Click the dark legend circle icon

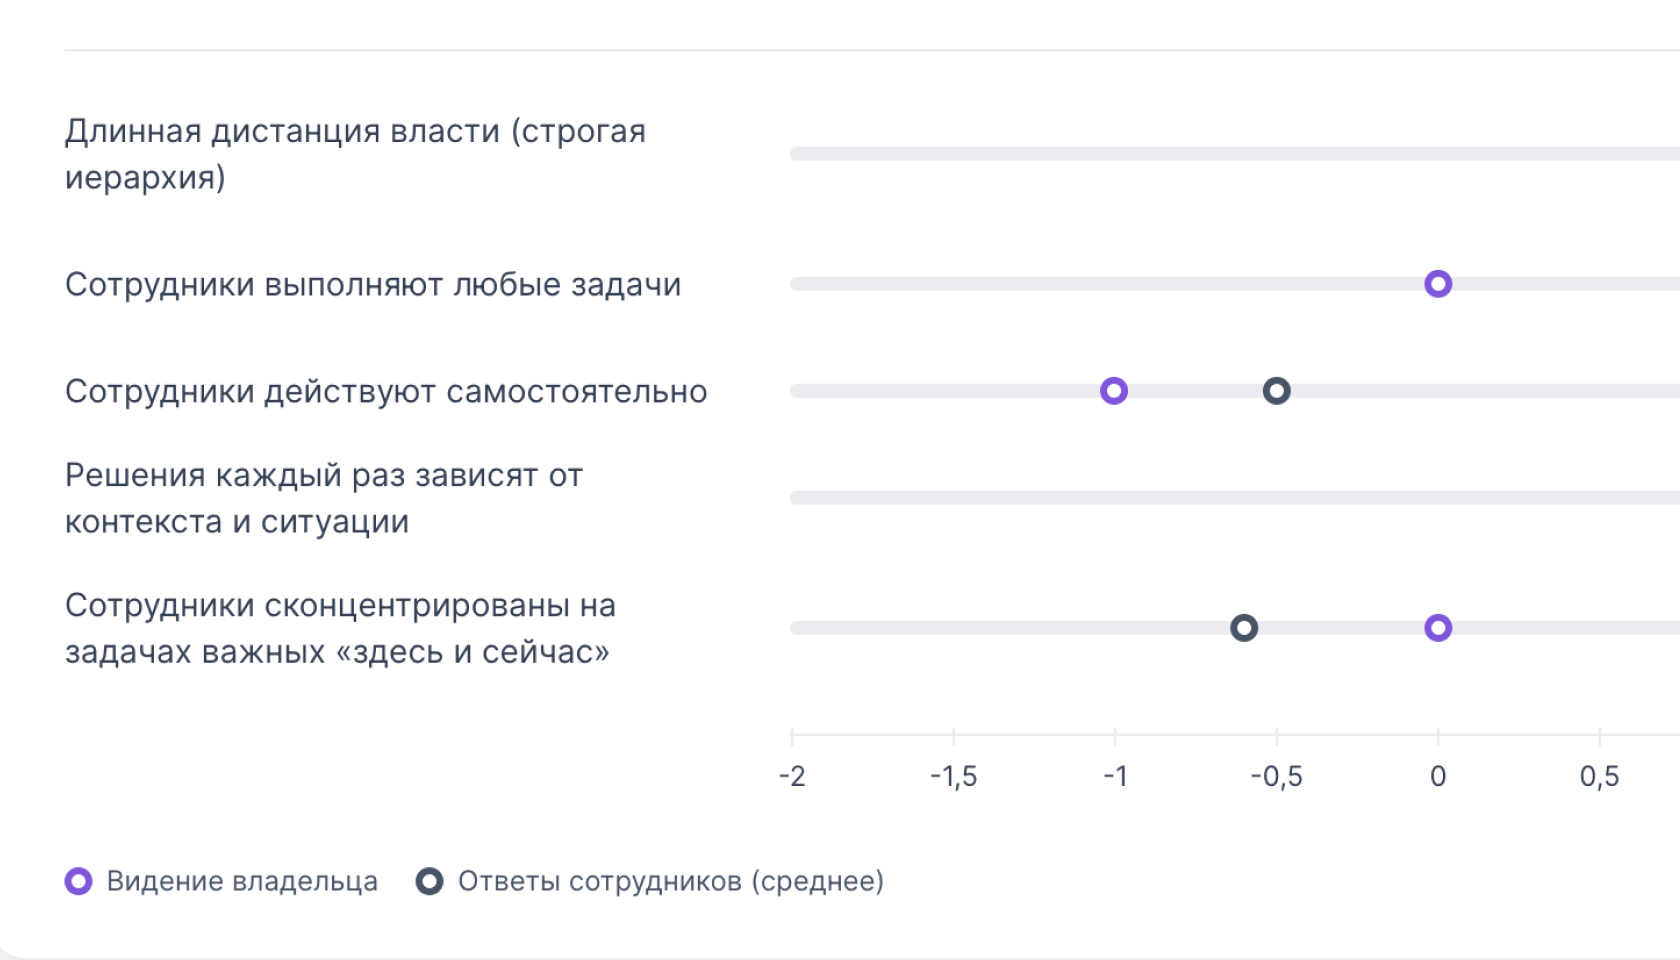click(430, 881)
